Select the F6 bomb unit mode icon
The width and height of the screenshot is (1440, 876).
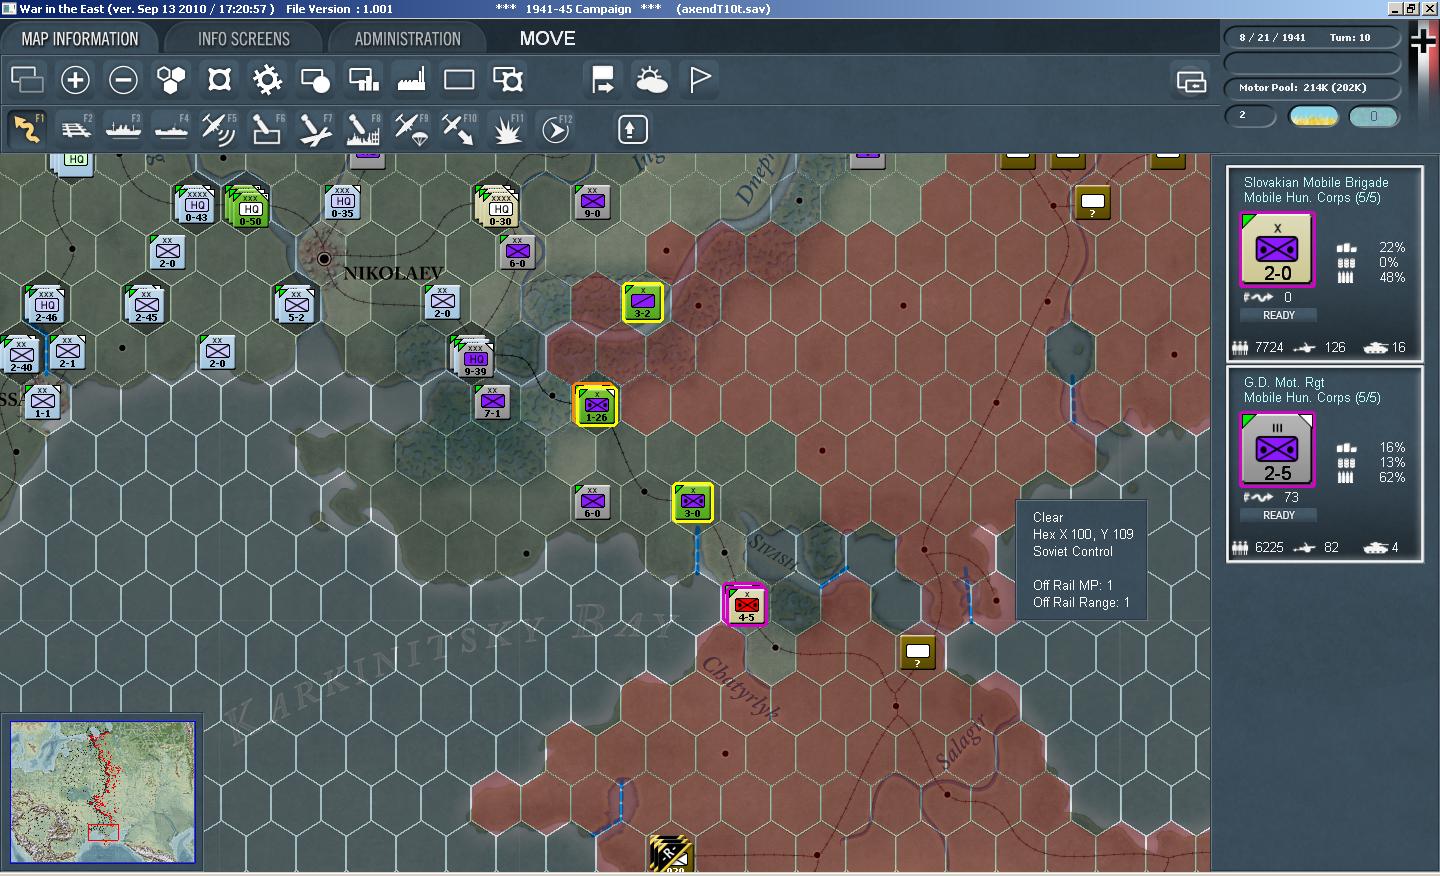[x=267, y=129]
